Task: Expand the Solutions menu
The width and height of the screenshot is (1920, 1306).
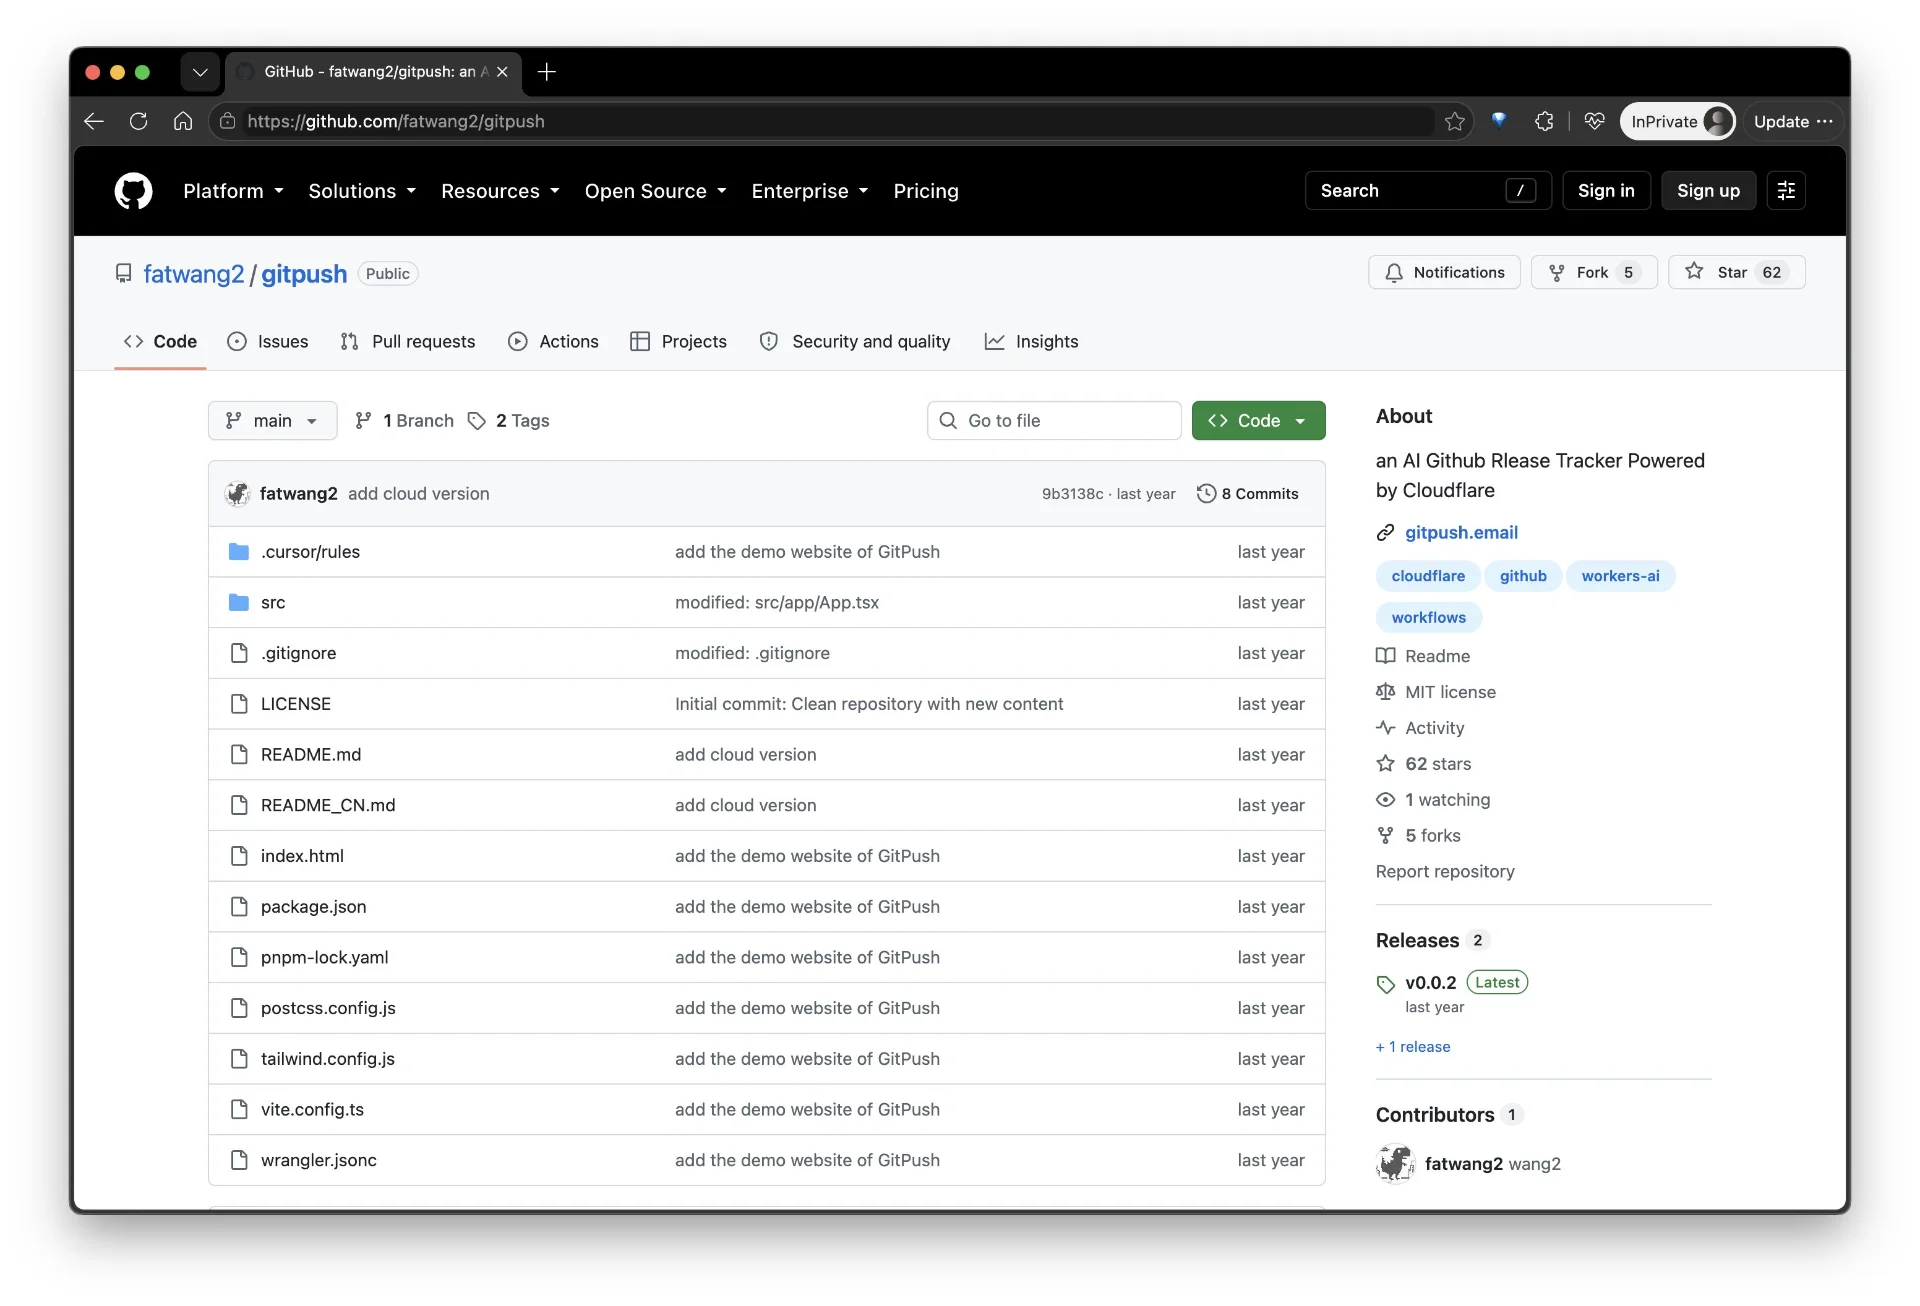Action: point(362,191)
